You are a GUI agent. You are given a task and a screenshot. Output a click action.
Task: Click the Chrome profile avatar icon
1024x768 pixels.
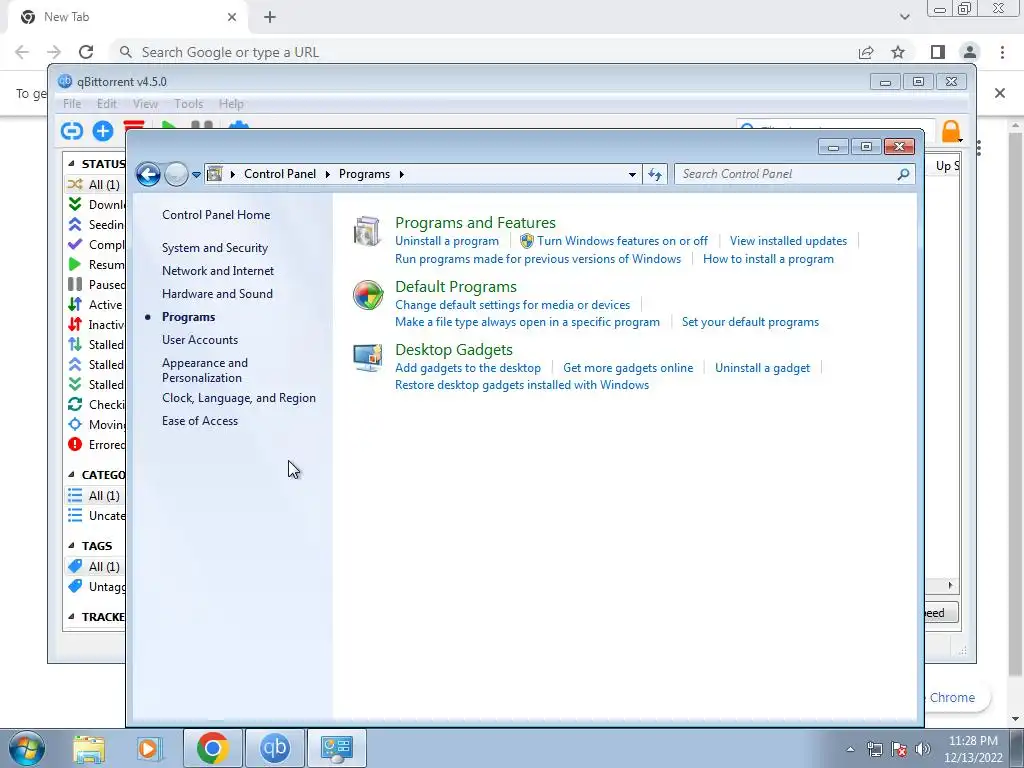tap(970, 52)
